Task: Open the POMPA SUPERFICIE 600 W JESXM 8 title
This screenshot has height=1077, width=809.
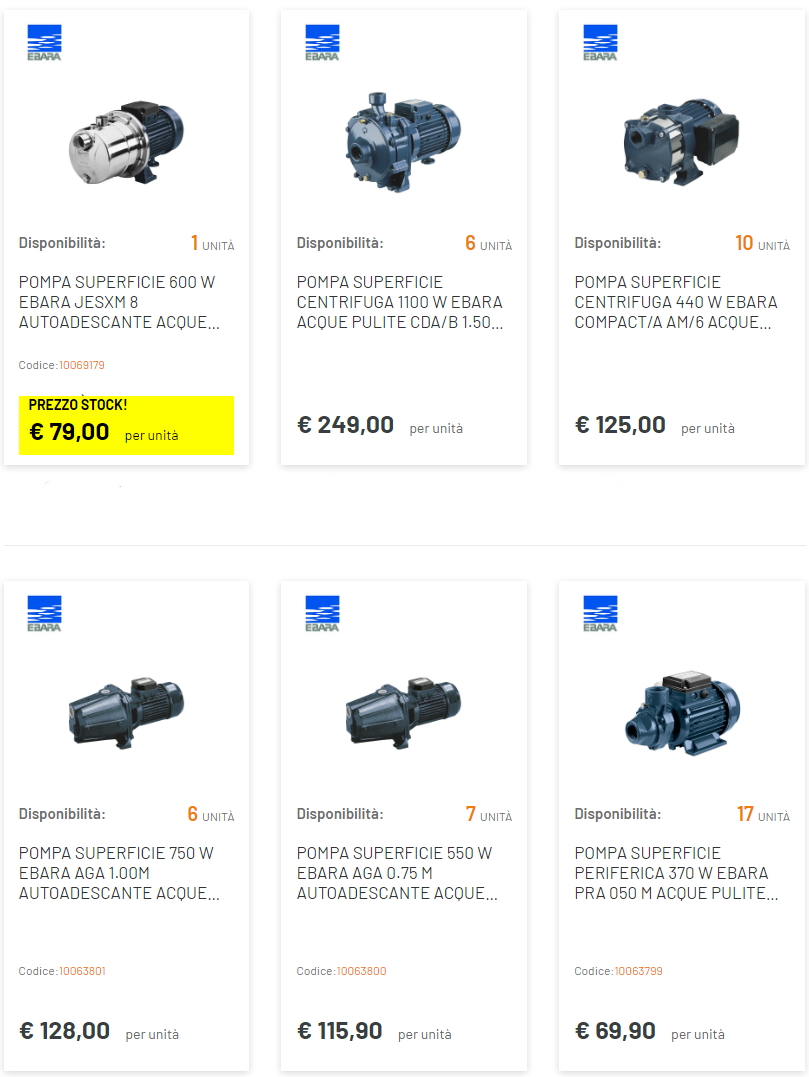Action: [x=119, y=302]
